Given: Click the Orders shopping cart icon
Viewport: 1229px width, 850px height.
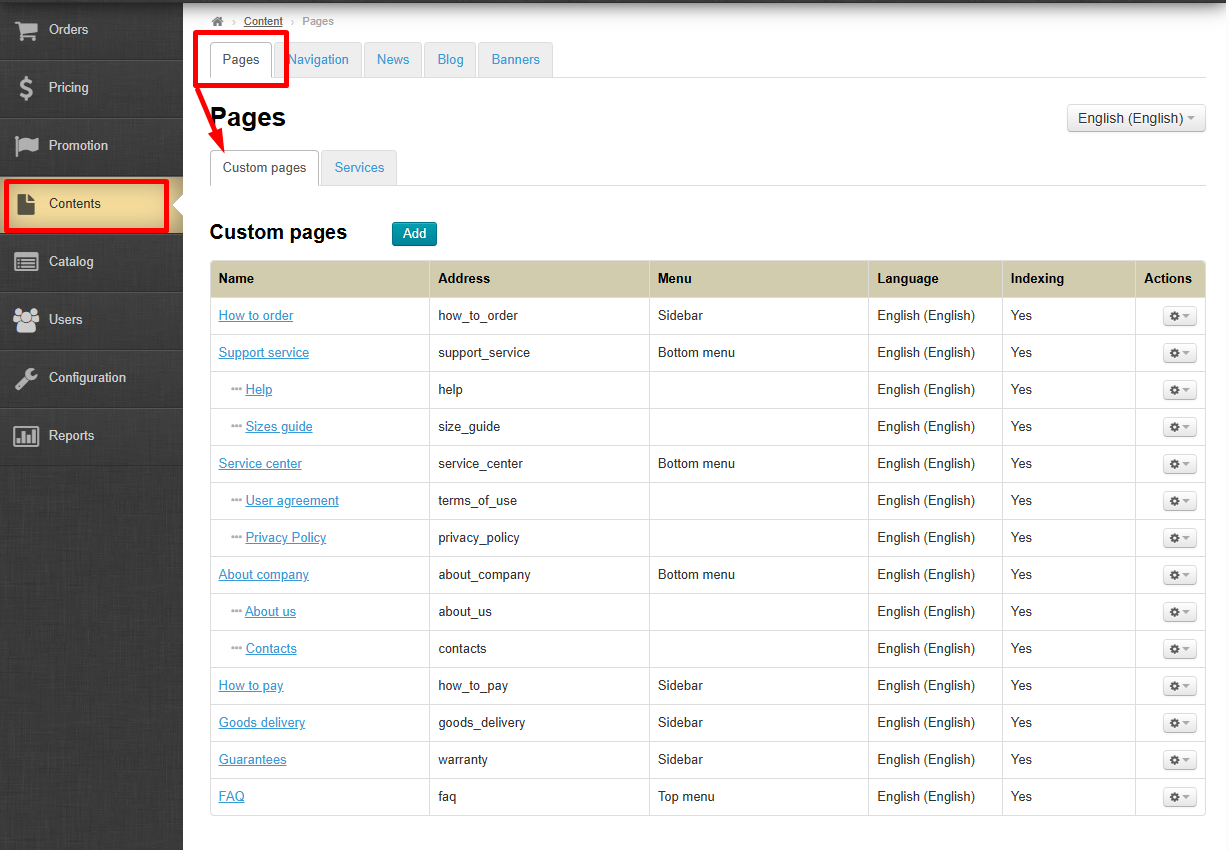Looking at the screenshot, I should tap(26, 30).
